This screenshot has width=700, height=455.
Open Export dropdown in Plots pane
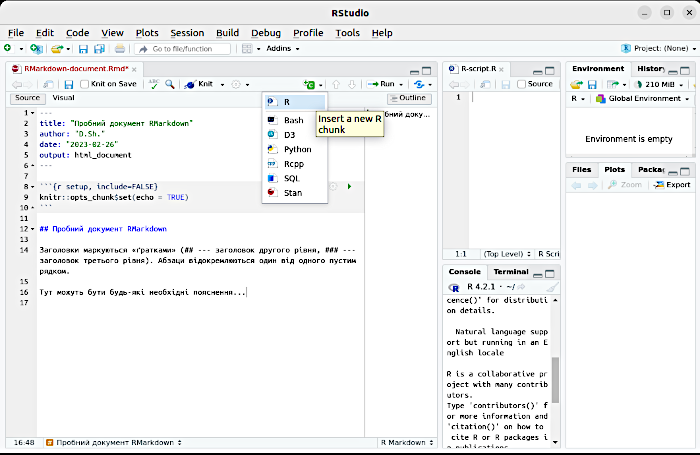[672, 185]
